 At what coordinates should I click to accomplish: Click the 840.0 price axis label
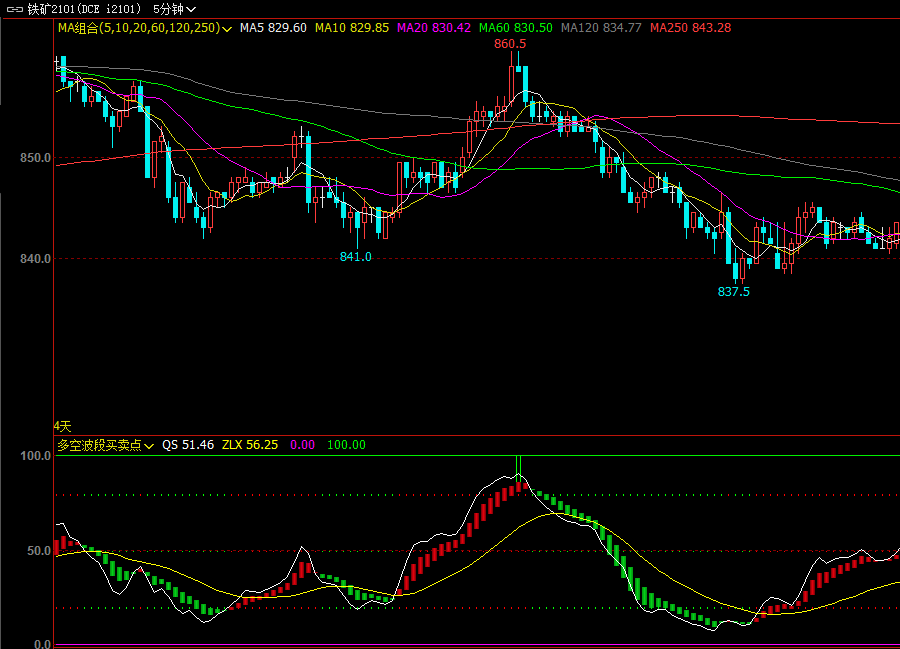tap(36, 259)
